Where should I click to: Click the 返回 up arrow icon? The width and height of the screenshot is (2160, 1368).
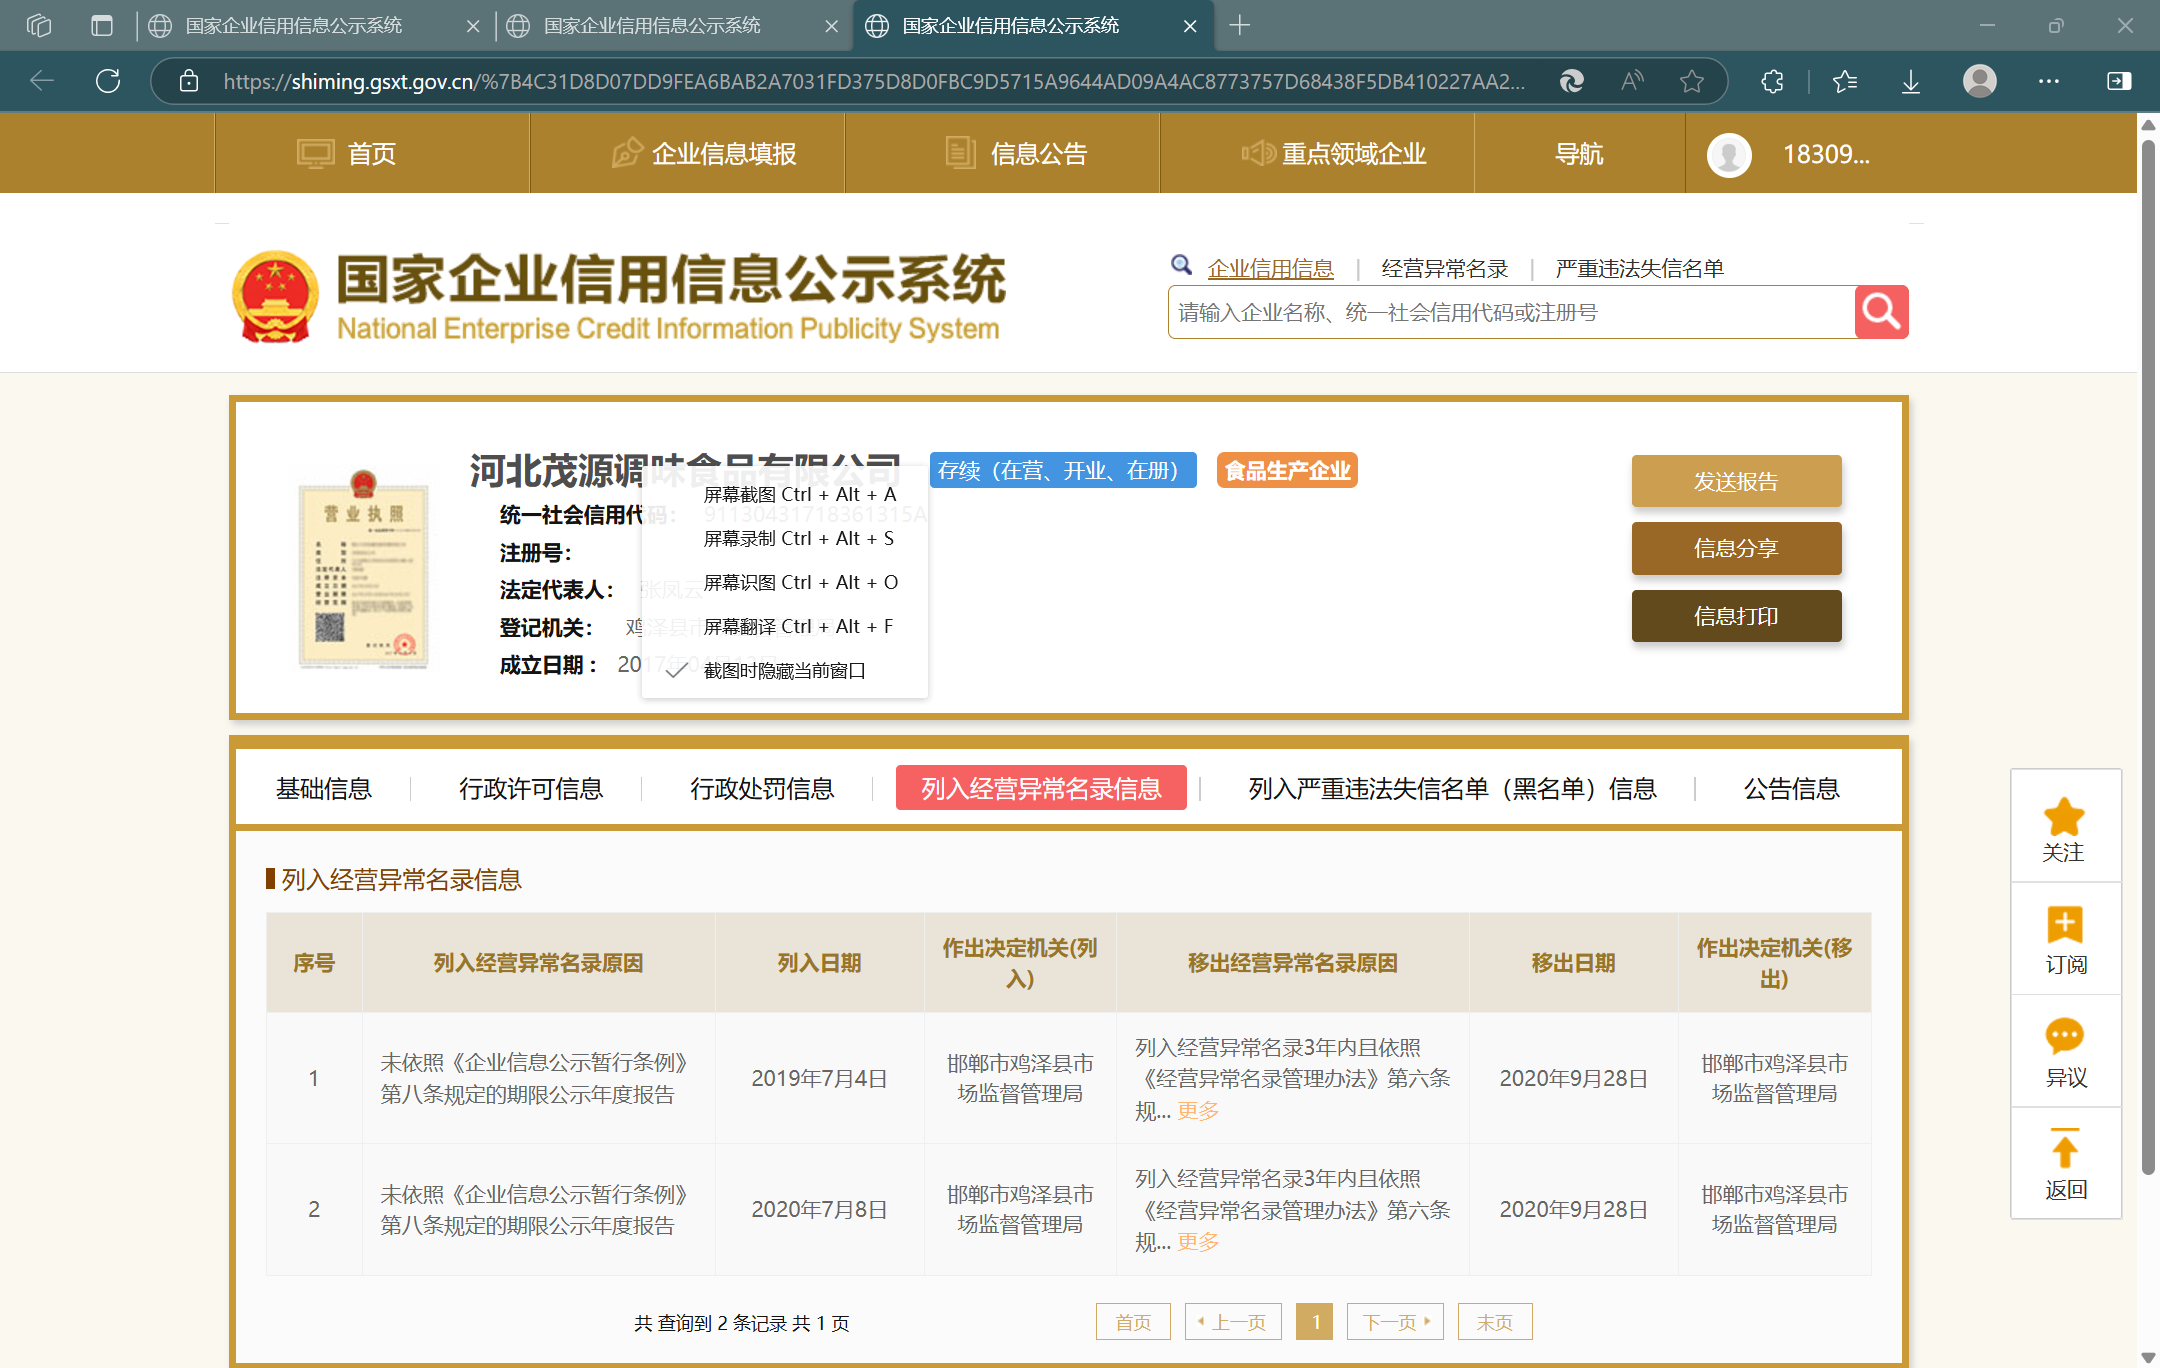[x=2065, y=1148]
